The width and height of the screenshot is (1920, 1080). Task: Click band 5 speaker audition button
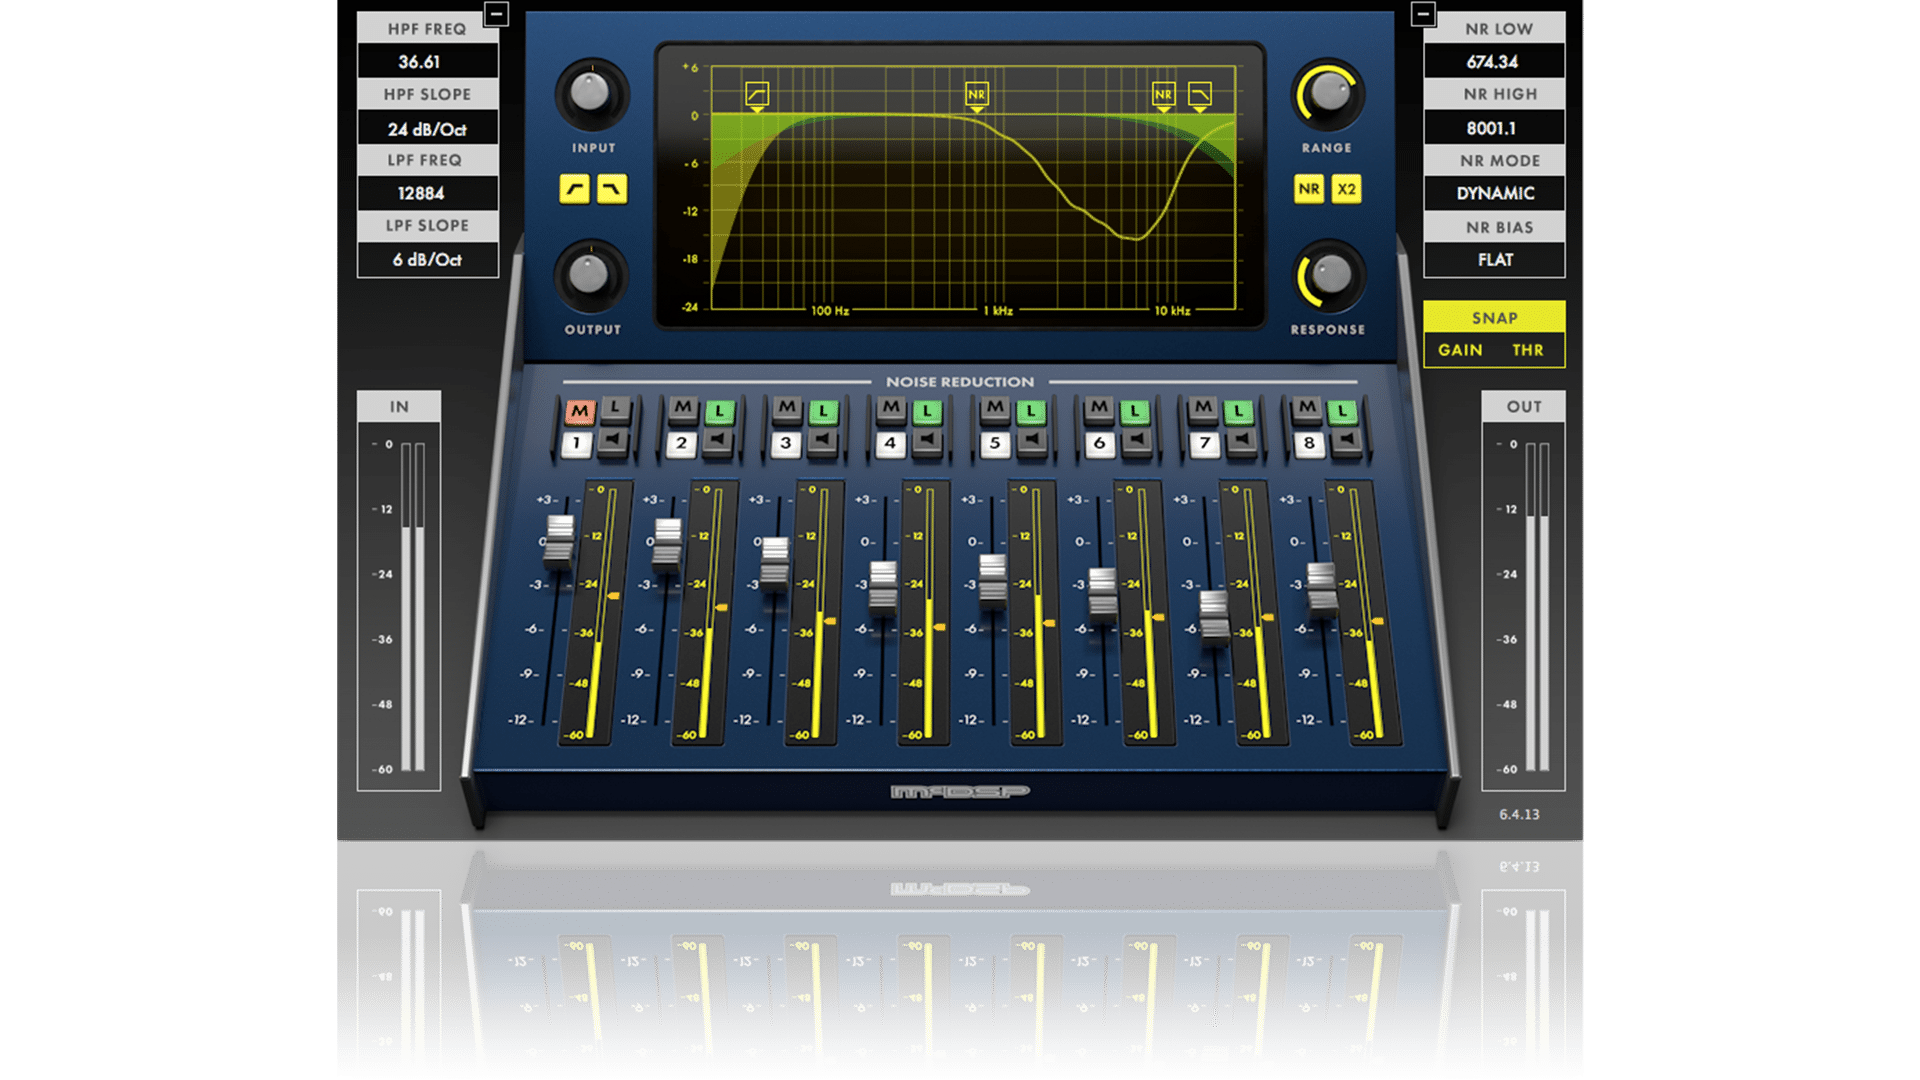(1031, 441)
